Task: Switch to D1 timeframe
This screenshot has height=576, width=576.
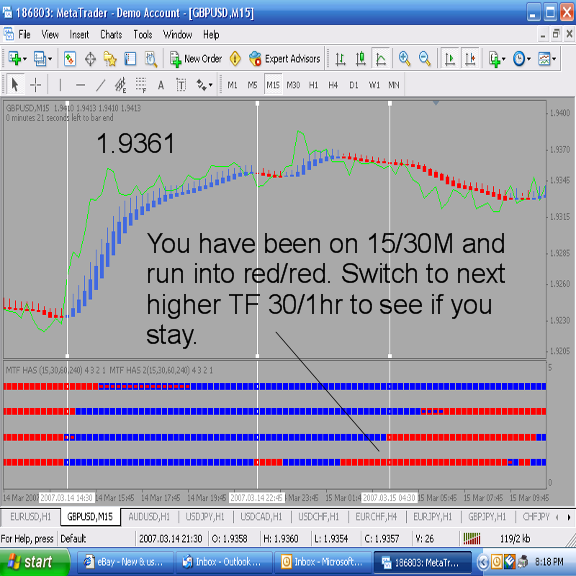Action: click(354, 85)
